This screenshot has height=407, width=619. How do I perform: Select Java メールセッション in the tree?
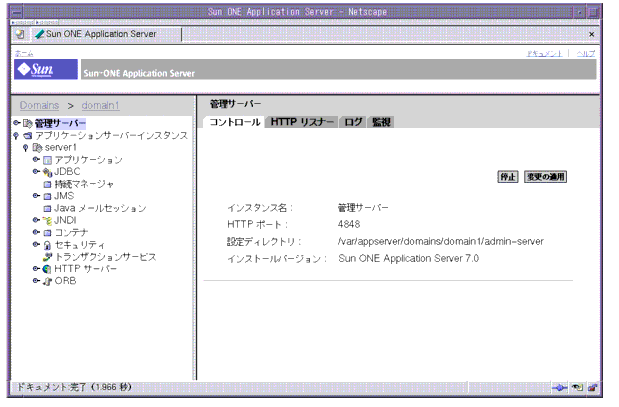100,208
